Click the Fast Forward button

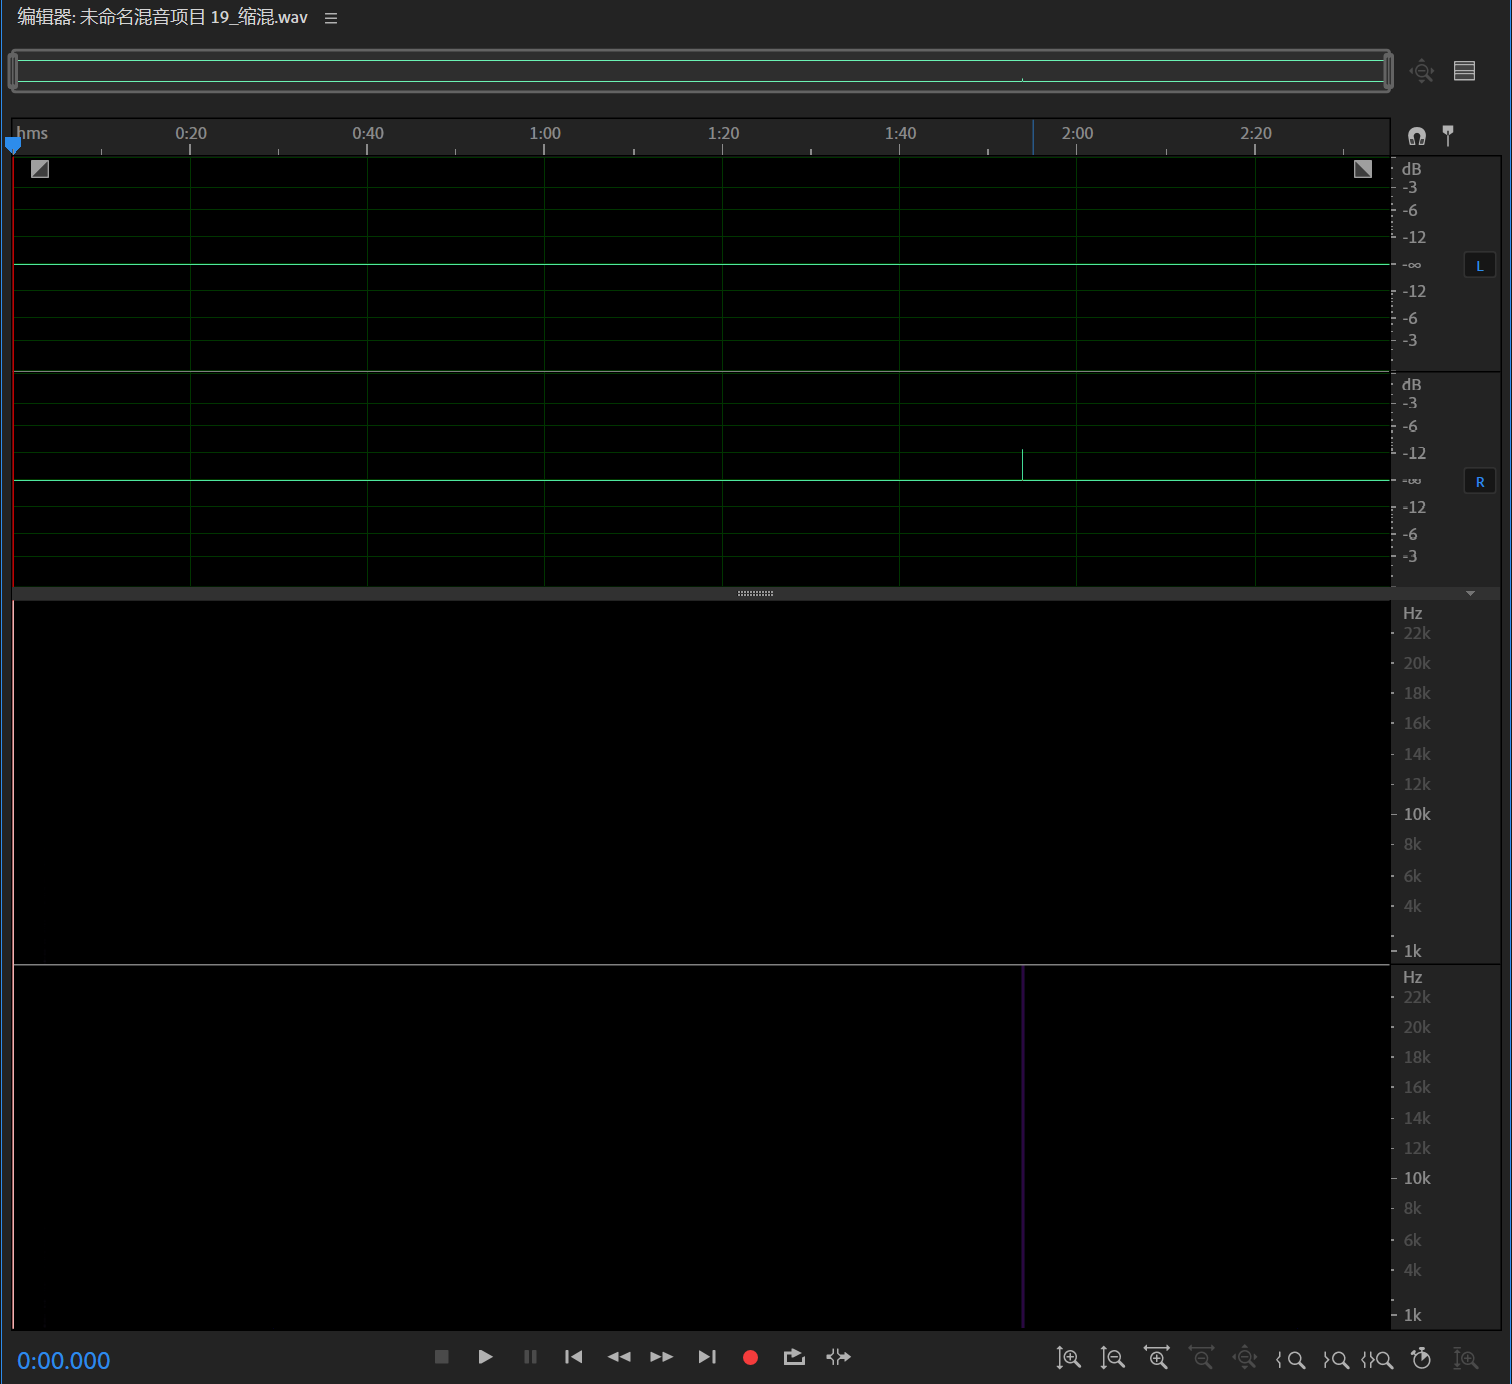661,1357
